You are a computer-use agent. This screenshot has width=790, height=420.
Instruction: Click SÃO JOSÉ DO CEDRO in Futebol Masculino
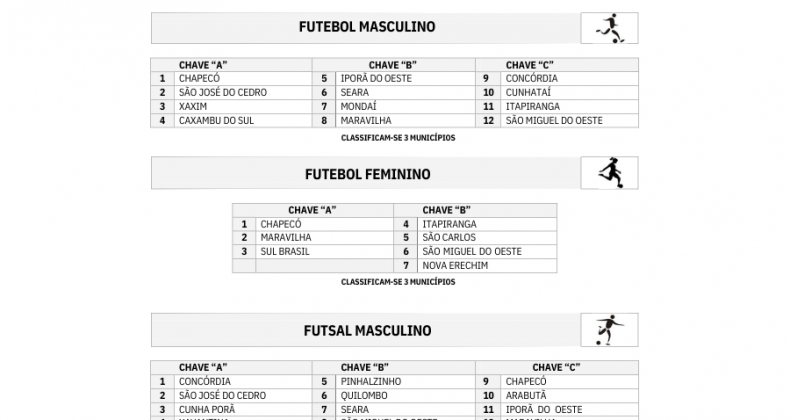[x=223, y=93]
